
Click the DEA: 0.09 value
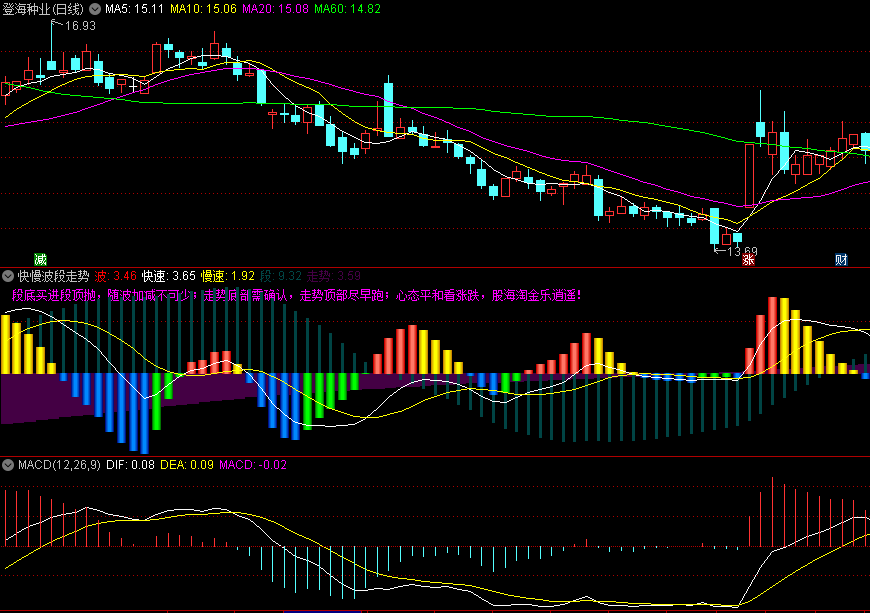click(187, 465)
